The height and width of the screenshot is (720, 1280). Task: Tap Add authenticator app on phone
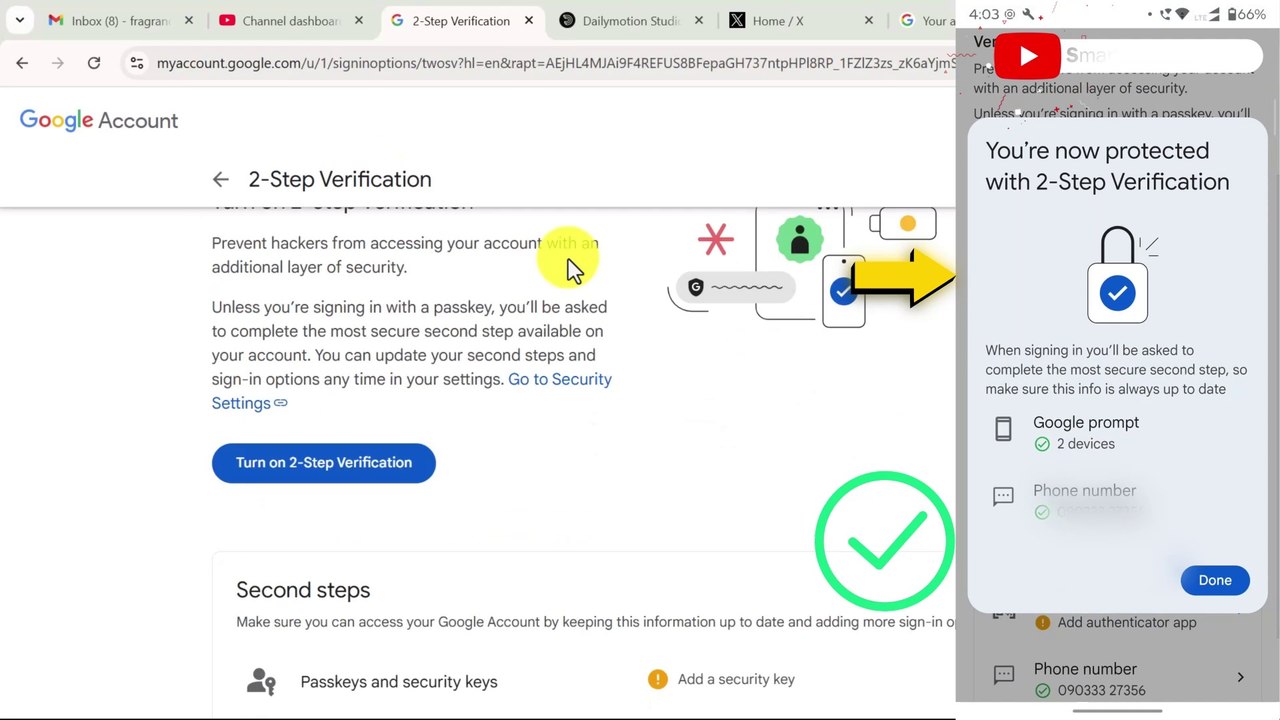click(x=1127, y=622)
